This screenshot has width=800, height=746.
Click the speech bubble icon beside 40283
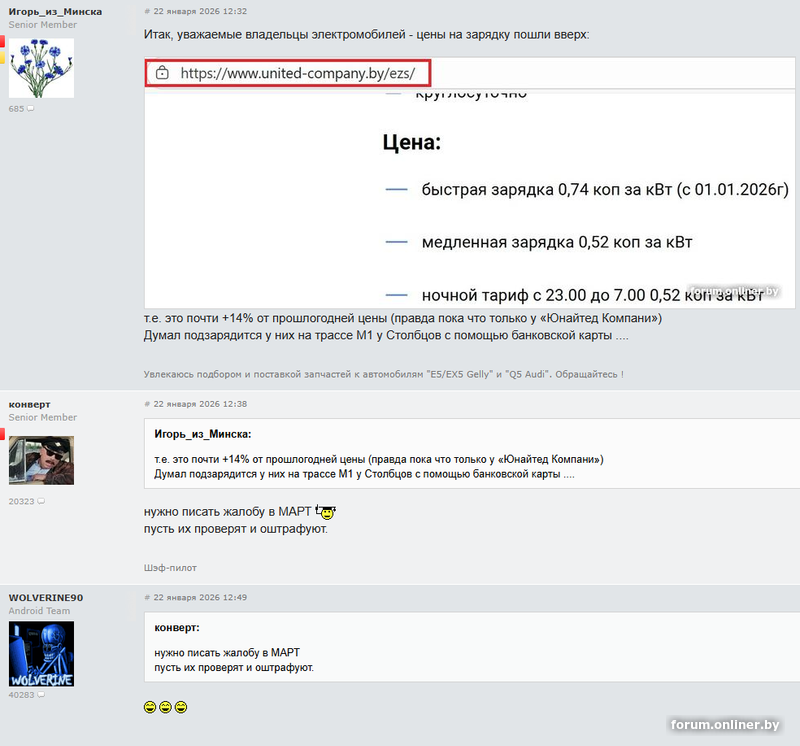pos(41,695)
